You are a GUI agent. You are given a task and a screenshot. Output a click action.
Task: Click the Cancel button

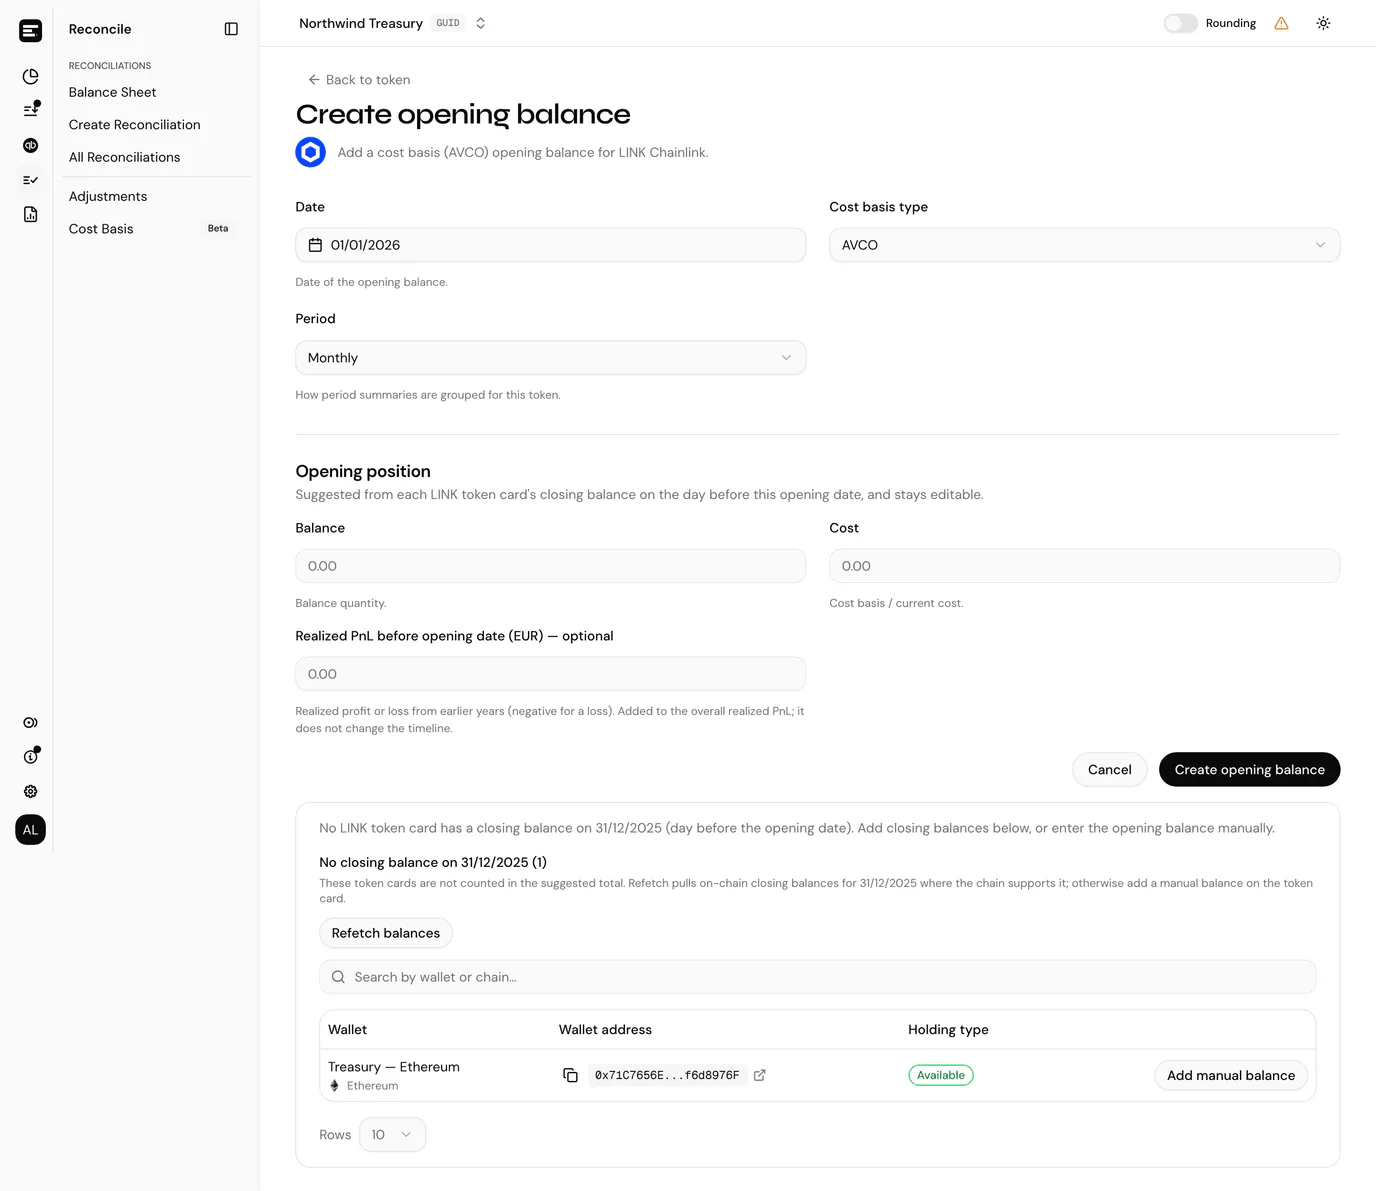coord(1110,770)
